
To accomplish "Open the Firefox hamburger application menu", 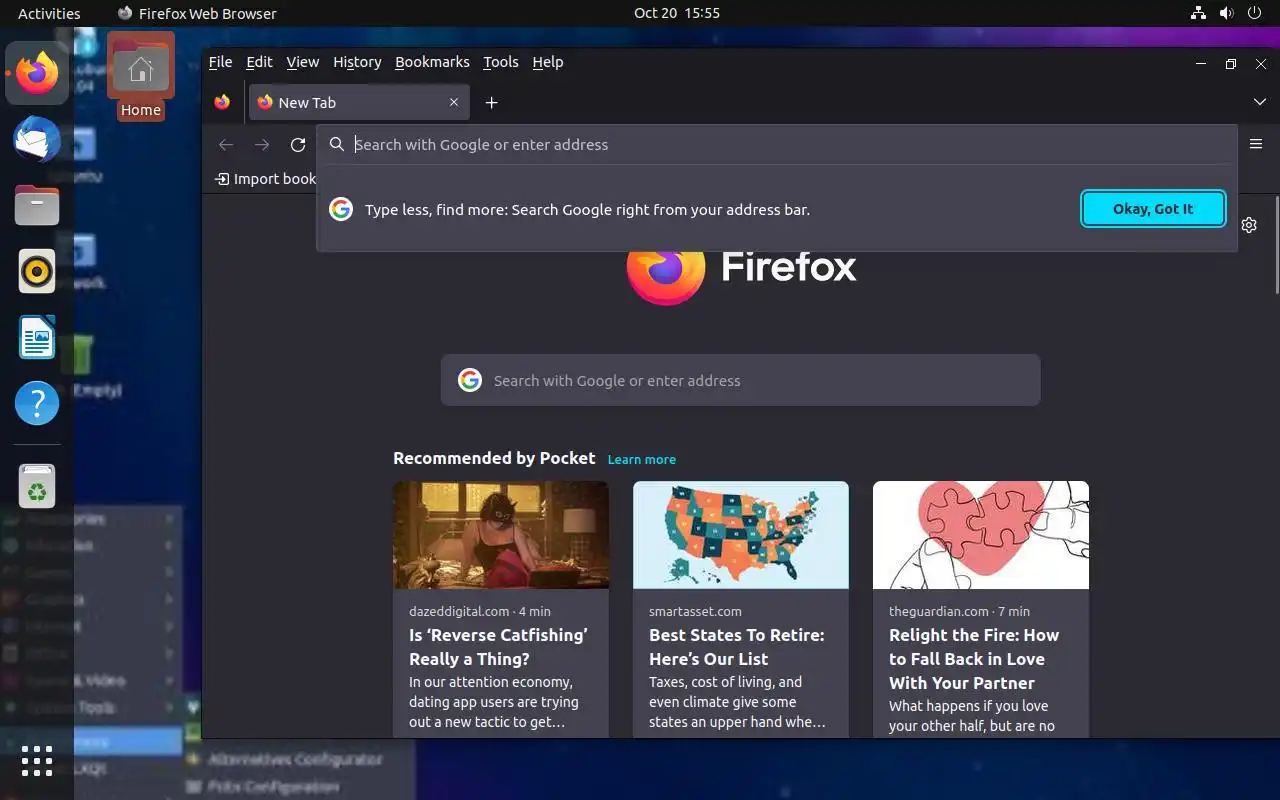I will coord(1256,144).
